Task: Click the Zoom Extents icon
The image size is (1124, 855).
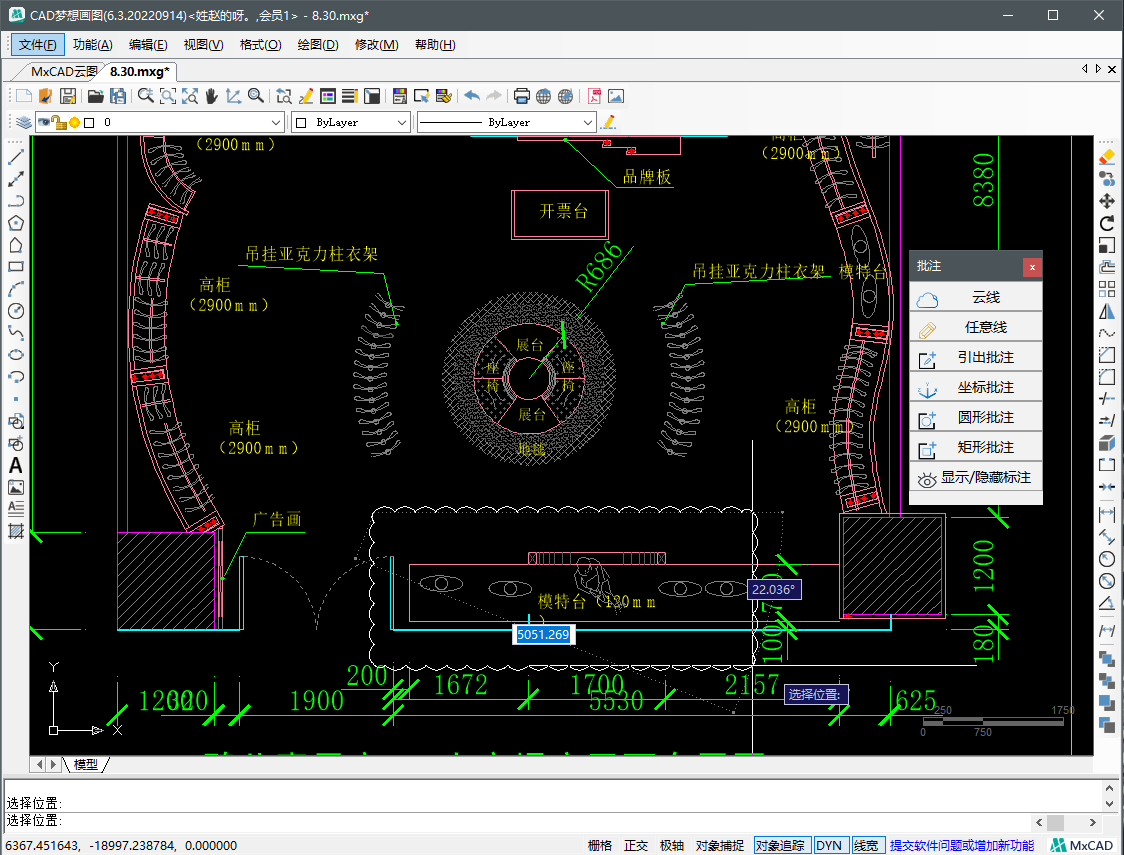Action: (x=190, y=96)
